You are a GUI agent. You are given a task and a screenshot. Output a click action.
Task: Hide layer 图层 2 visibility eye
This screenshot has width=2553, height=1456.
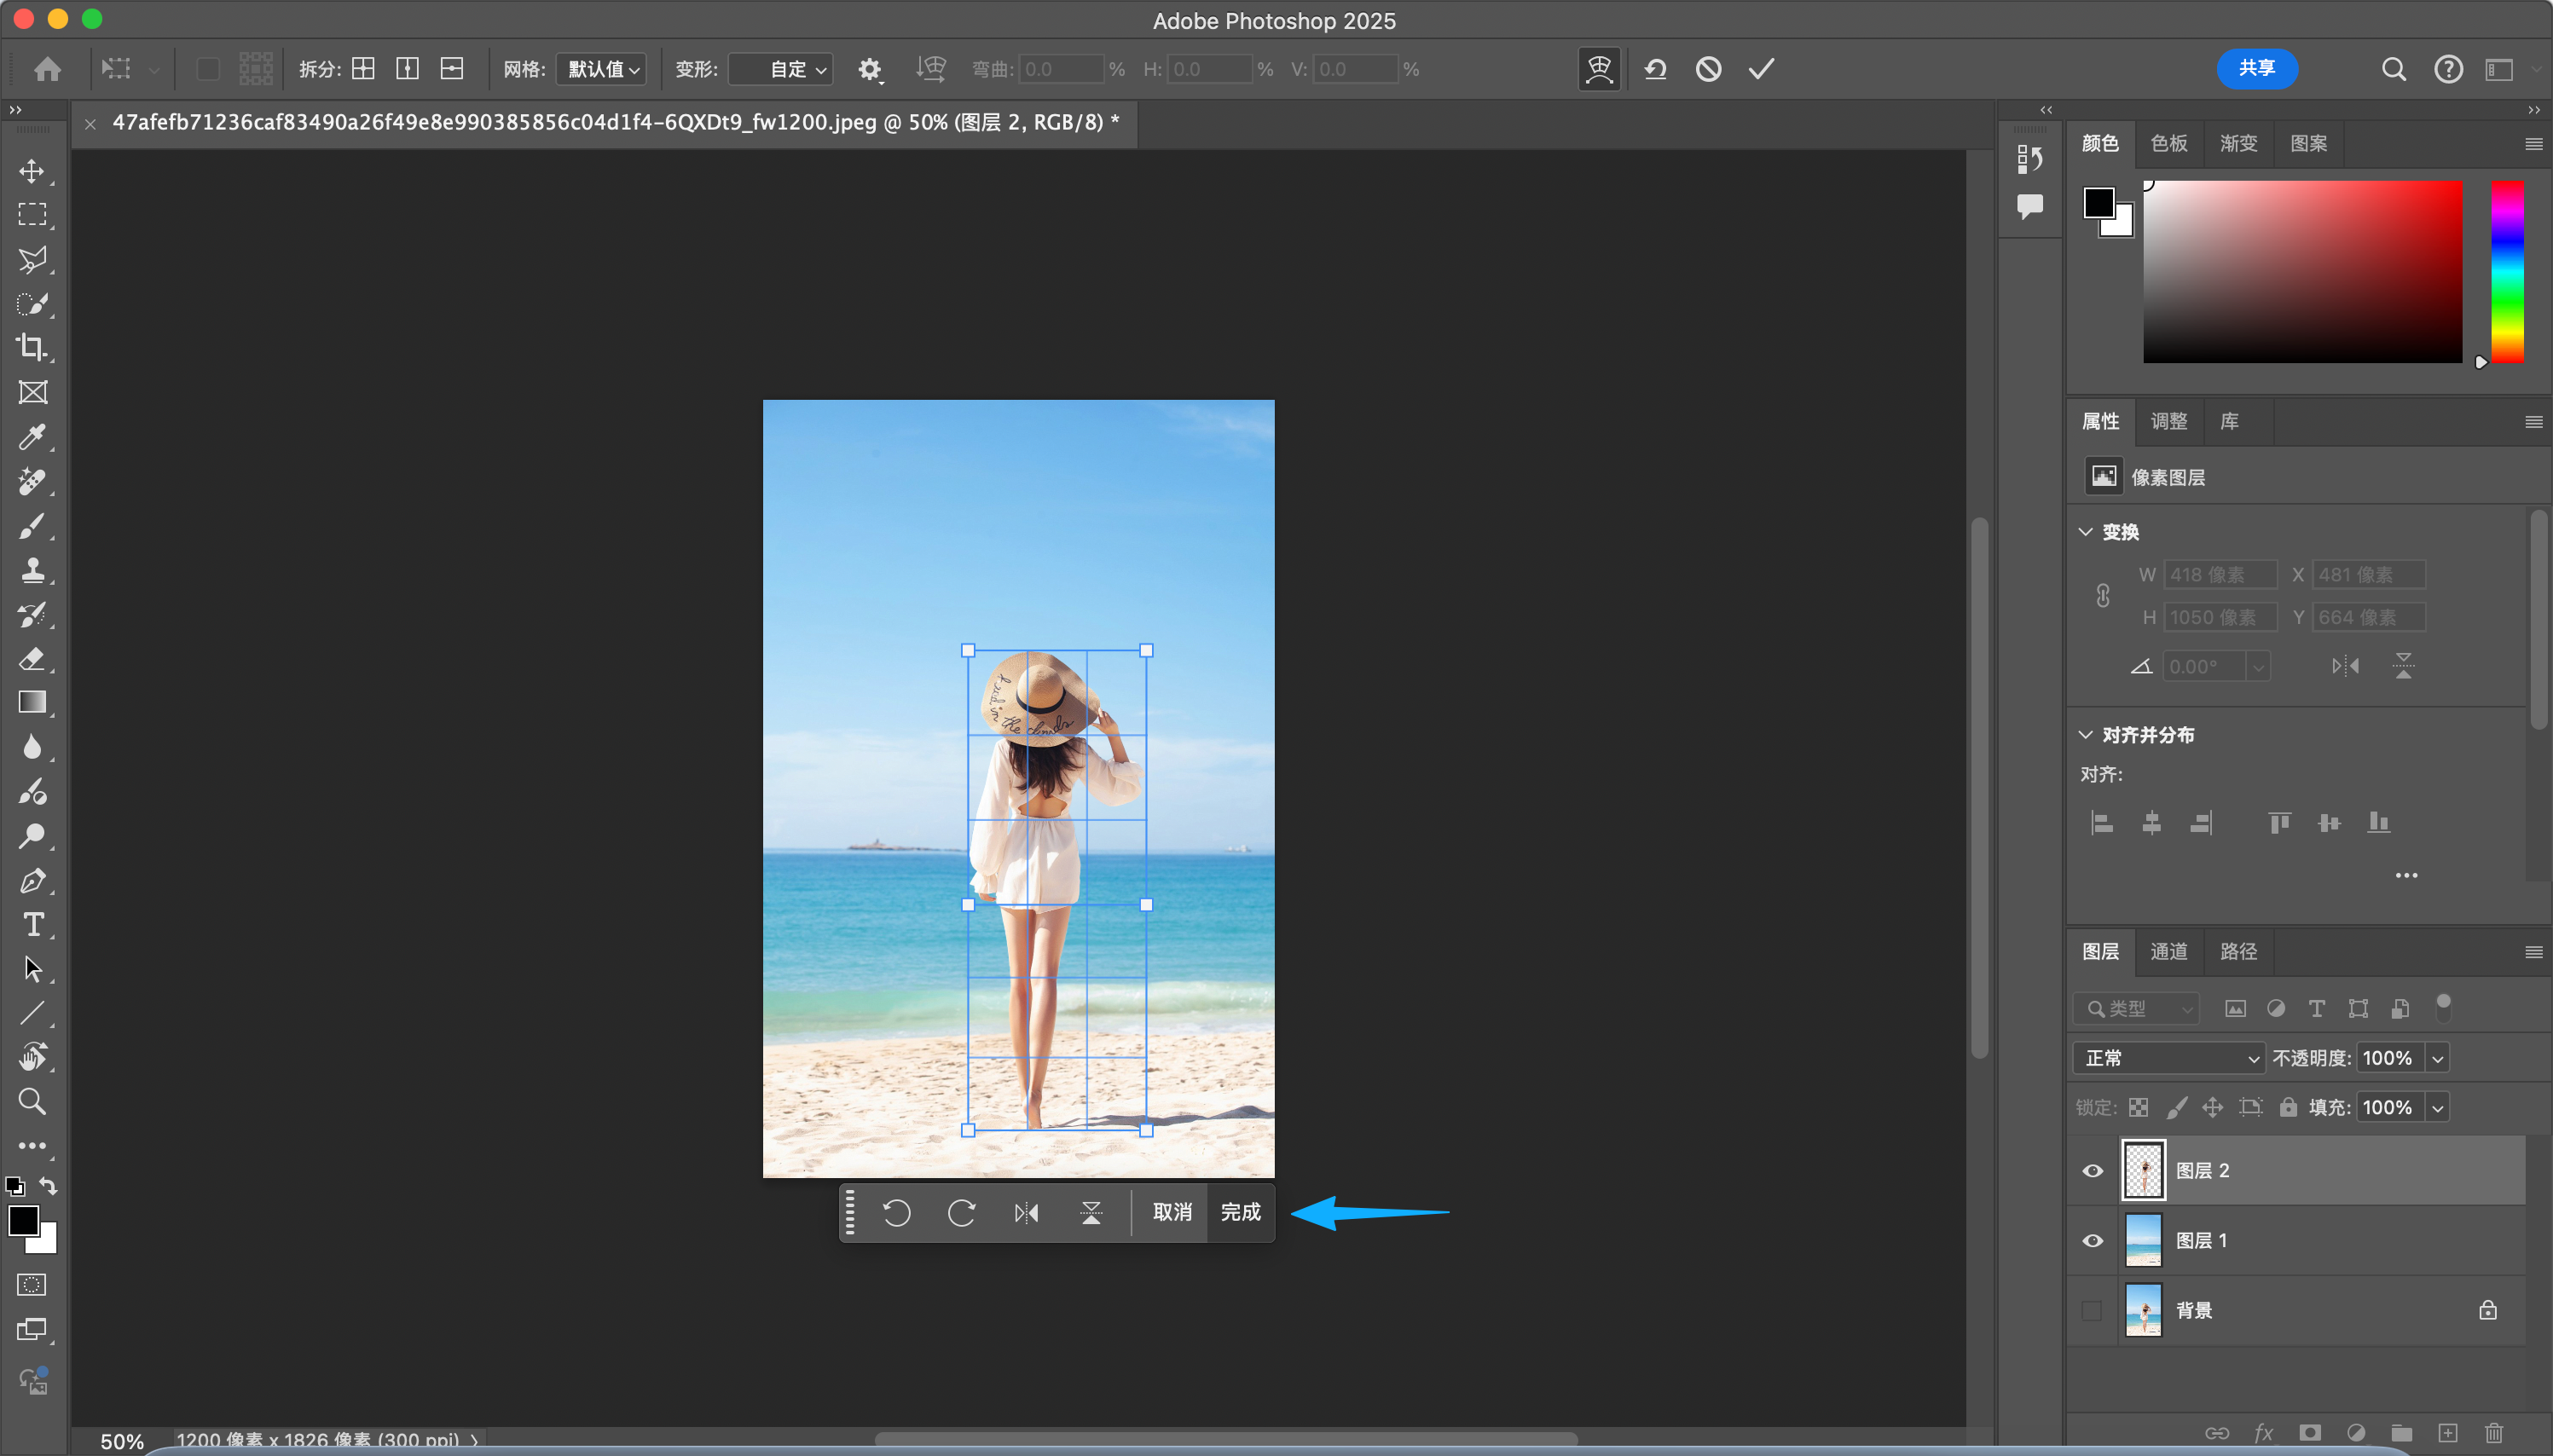point(2092,1171)
